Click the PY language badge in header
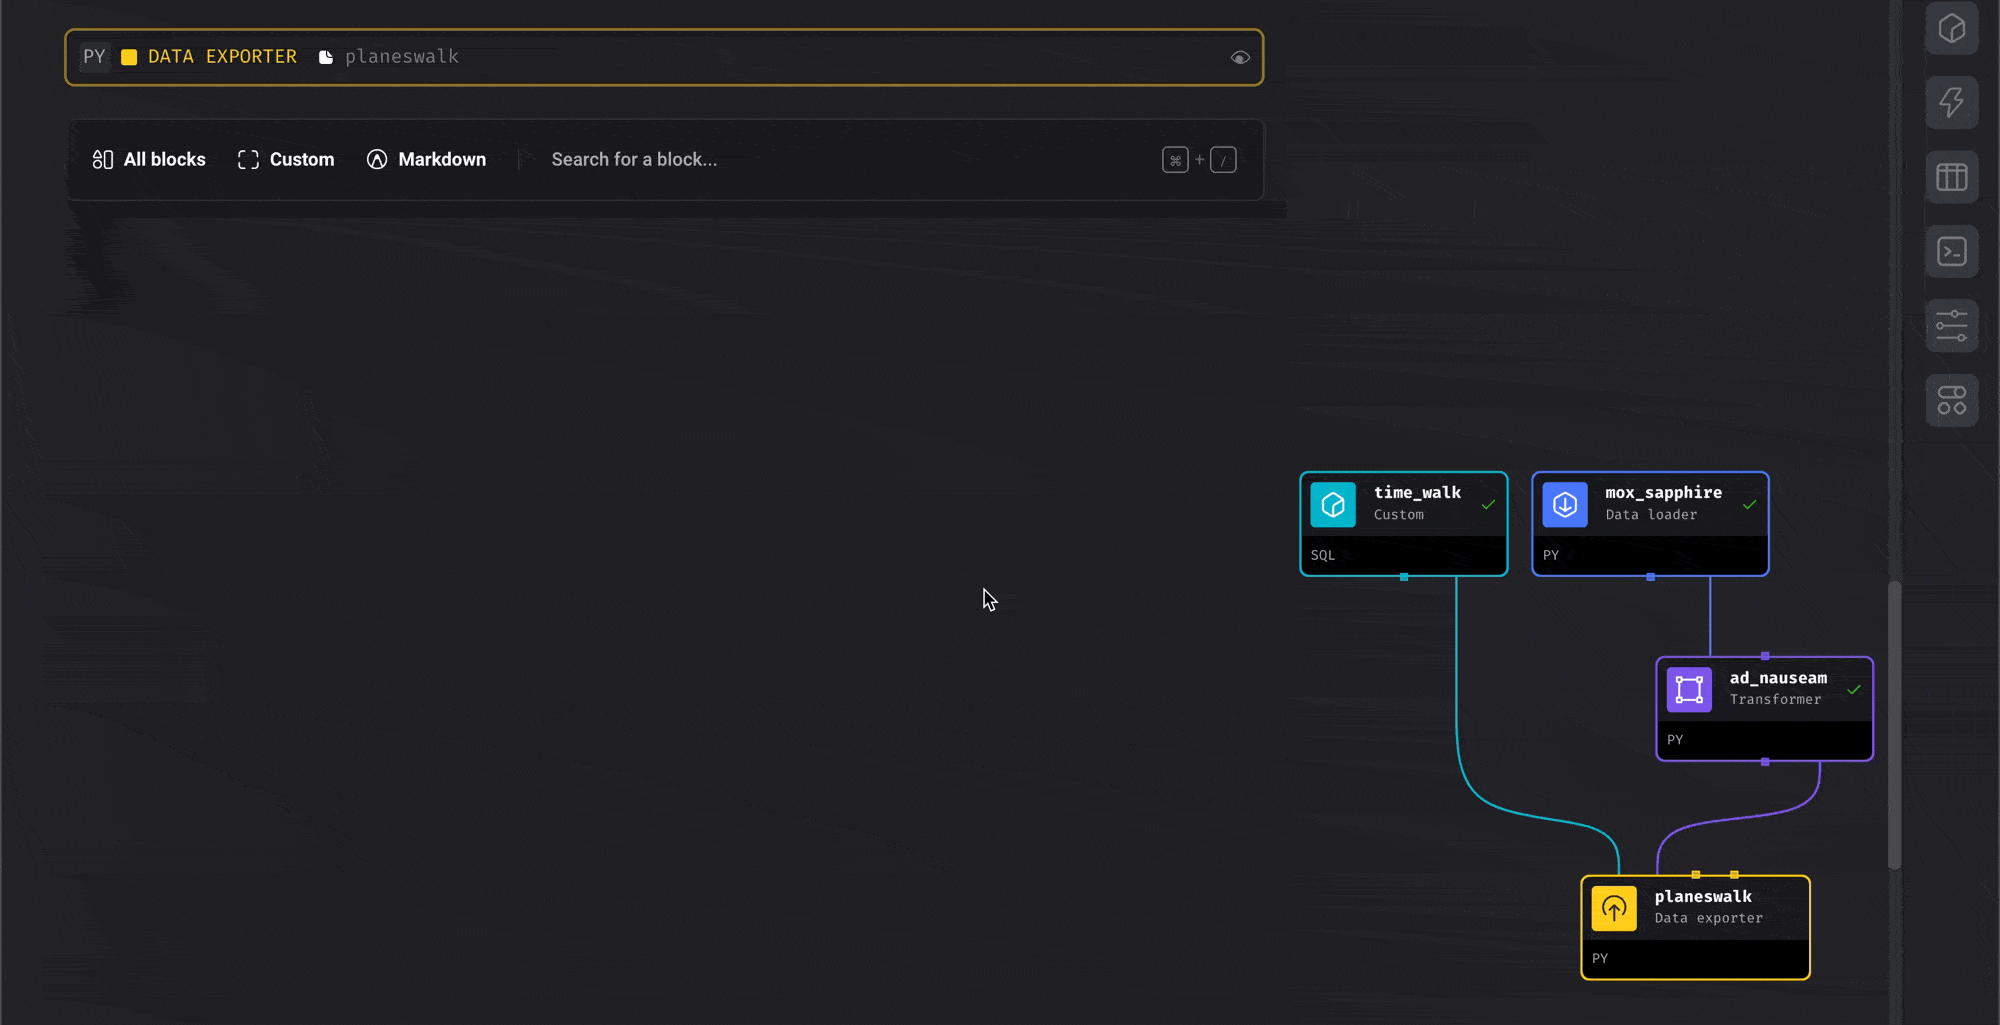 [x=94, y=57]
